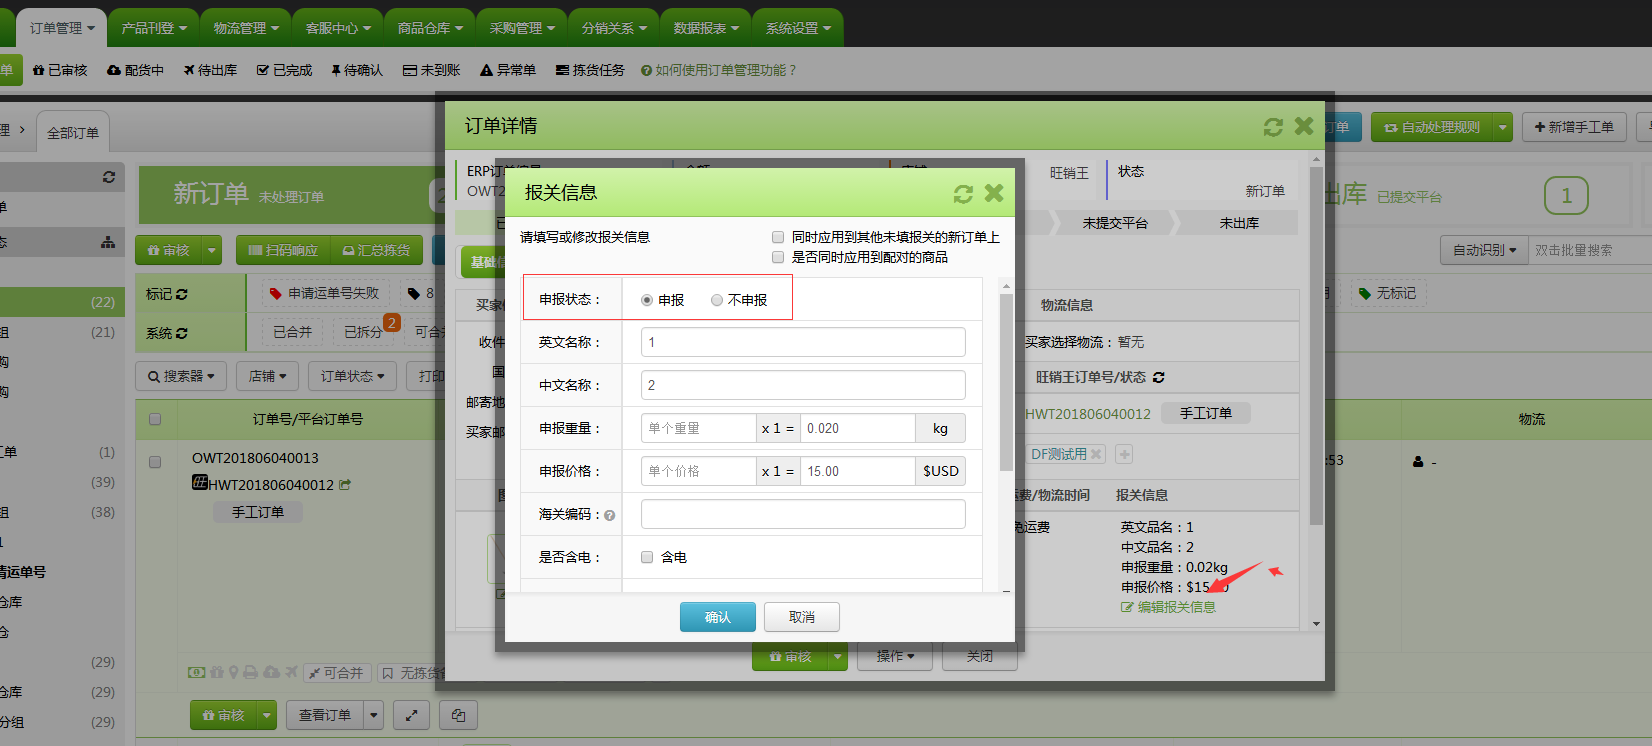The width and height of the screenshot is (1652, 746).
Task: Open the 自动处理规则 arrow dropdown
Action: tap(1502, 127)
